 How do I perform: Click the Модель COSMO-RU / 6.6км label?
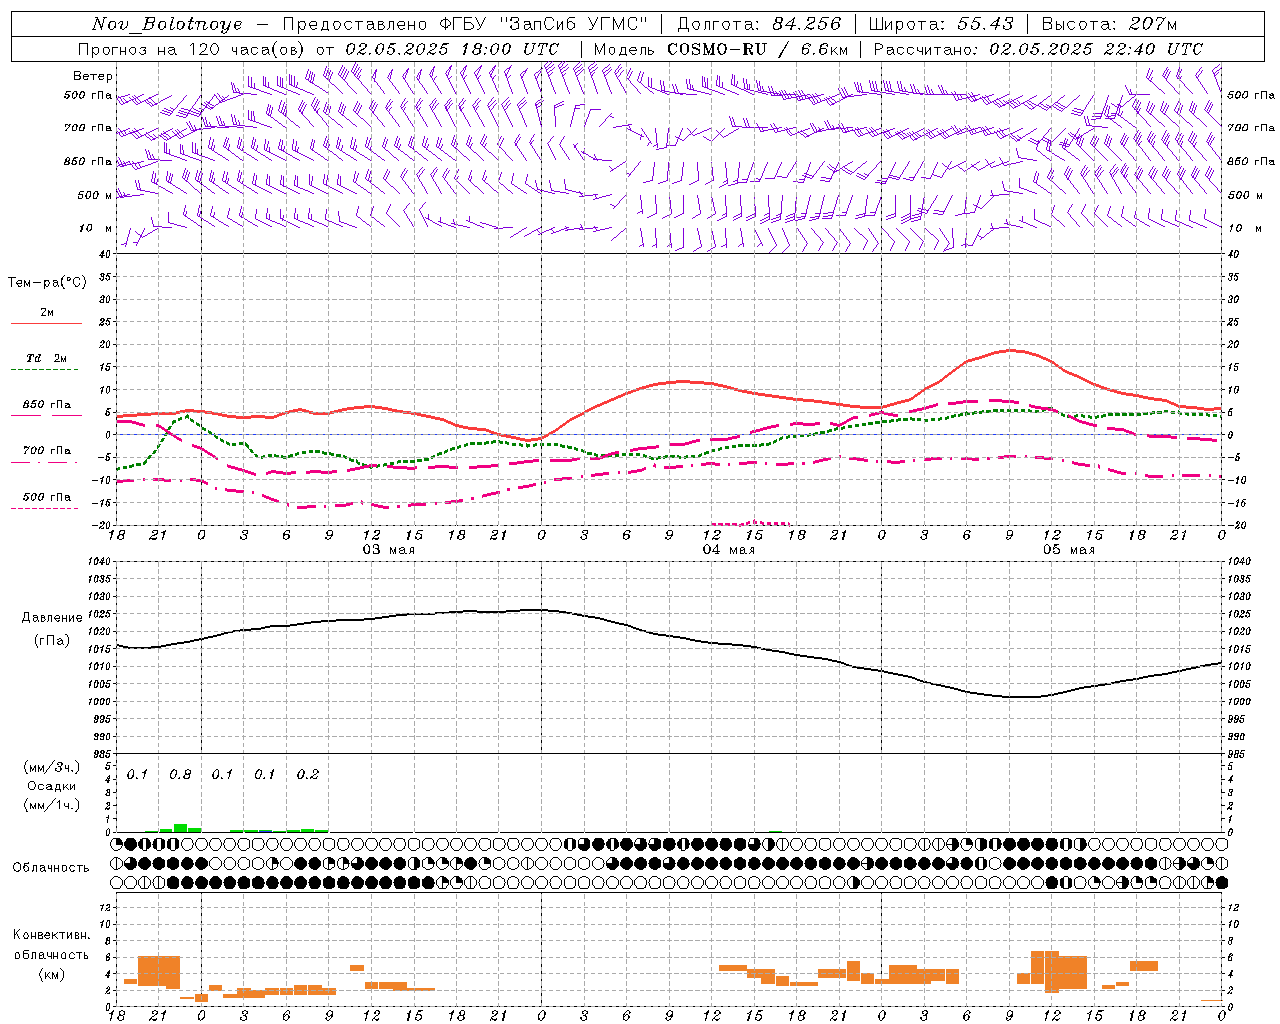721,49
